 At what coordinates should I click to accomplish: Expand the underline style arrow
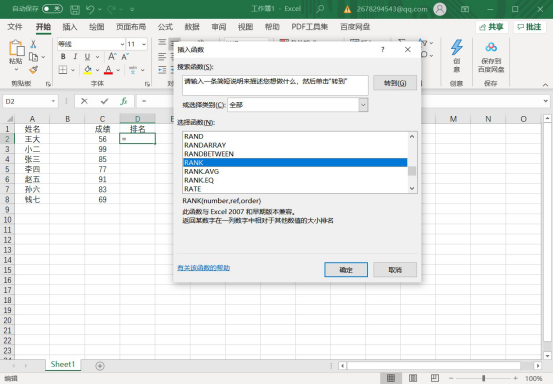(97, 57)
